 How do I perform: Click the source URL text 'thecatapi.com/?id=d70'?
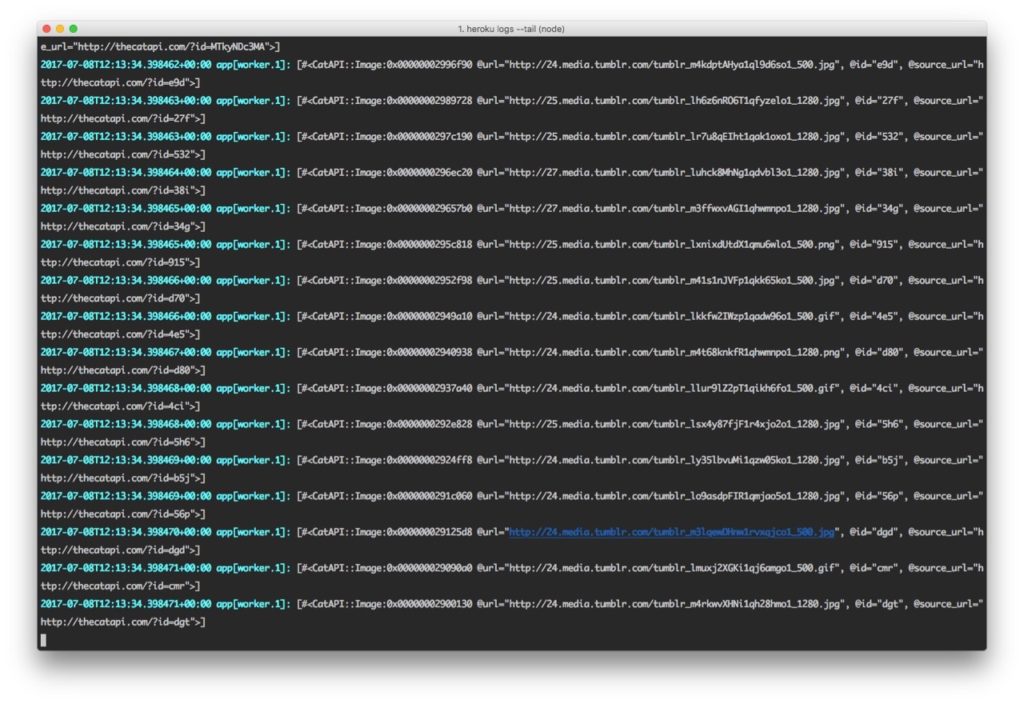pyautogui.click(x=127, y=298)
